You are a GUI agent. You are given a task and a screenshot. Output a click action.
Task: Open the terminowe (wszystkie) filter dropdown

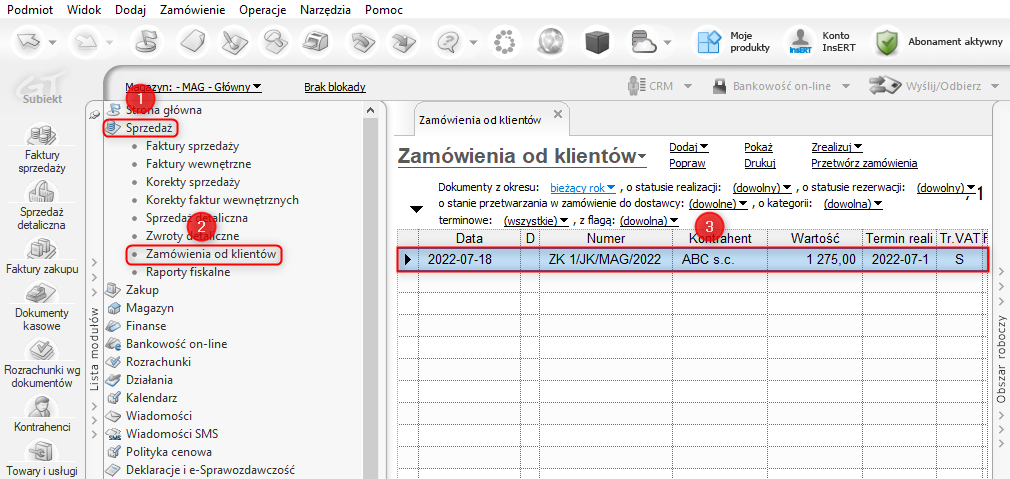pos(536,221)
